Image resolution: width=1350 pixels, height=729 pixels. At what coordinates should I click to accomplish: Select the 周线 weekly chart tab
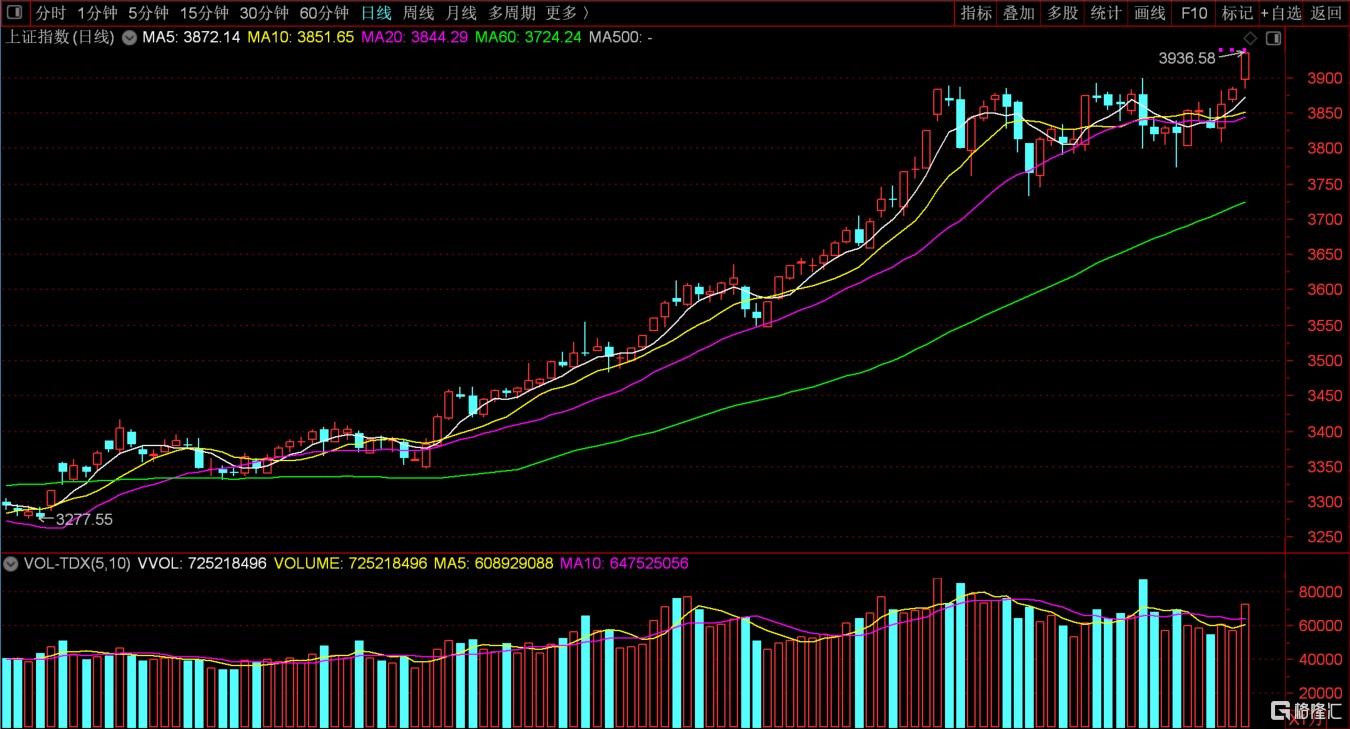click(418, 13)
